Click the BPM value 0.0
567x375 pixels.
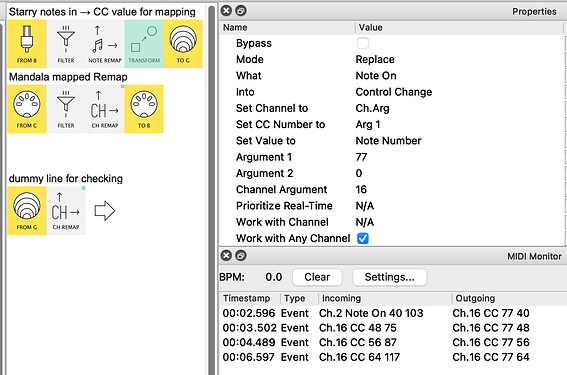point(274,277)
